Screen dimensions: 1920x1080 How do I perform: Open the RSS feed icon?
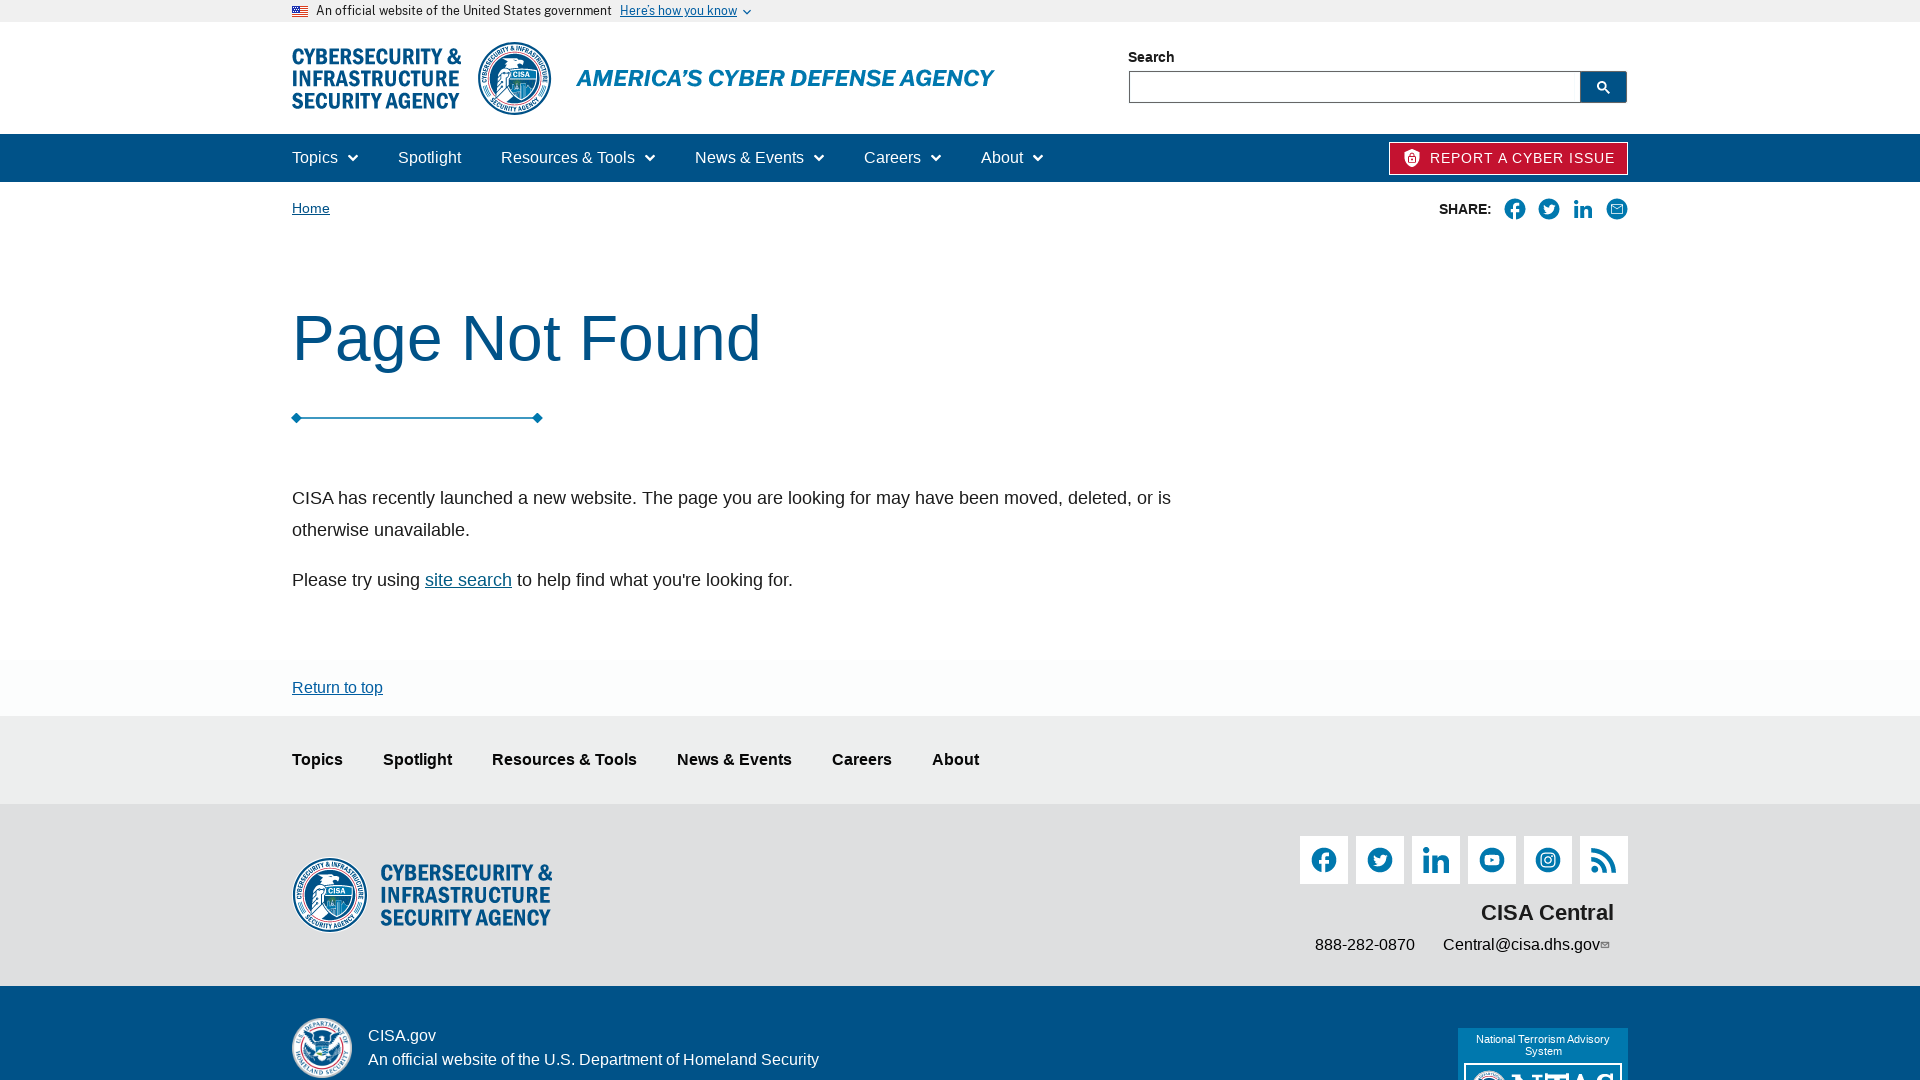tap(1604, 860)
